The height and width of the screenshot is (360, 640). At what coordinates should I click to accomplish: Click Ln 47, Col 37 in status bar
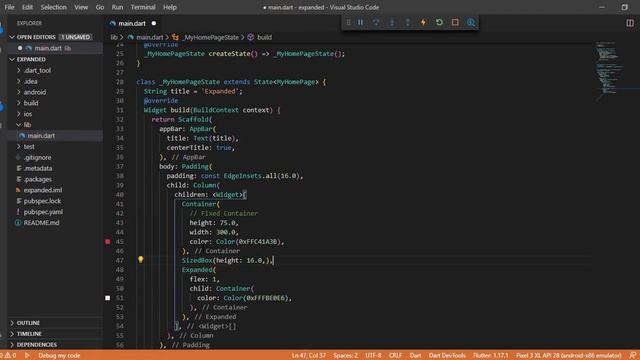309,356
